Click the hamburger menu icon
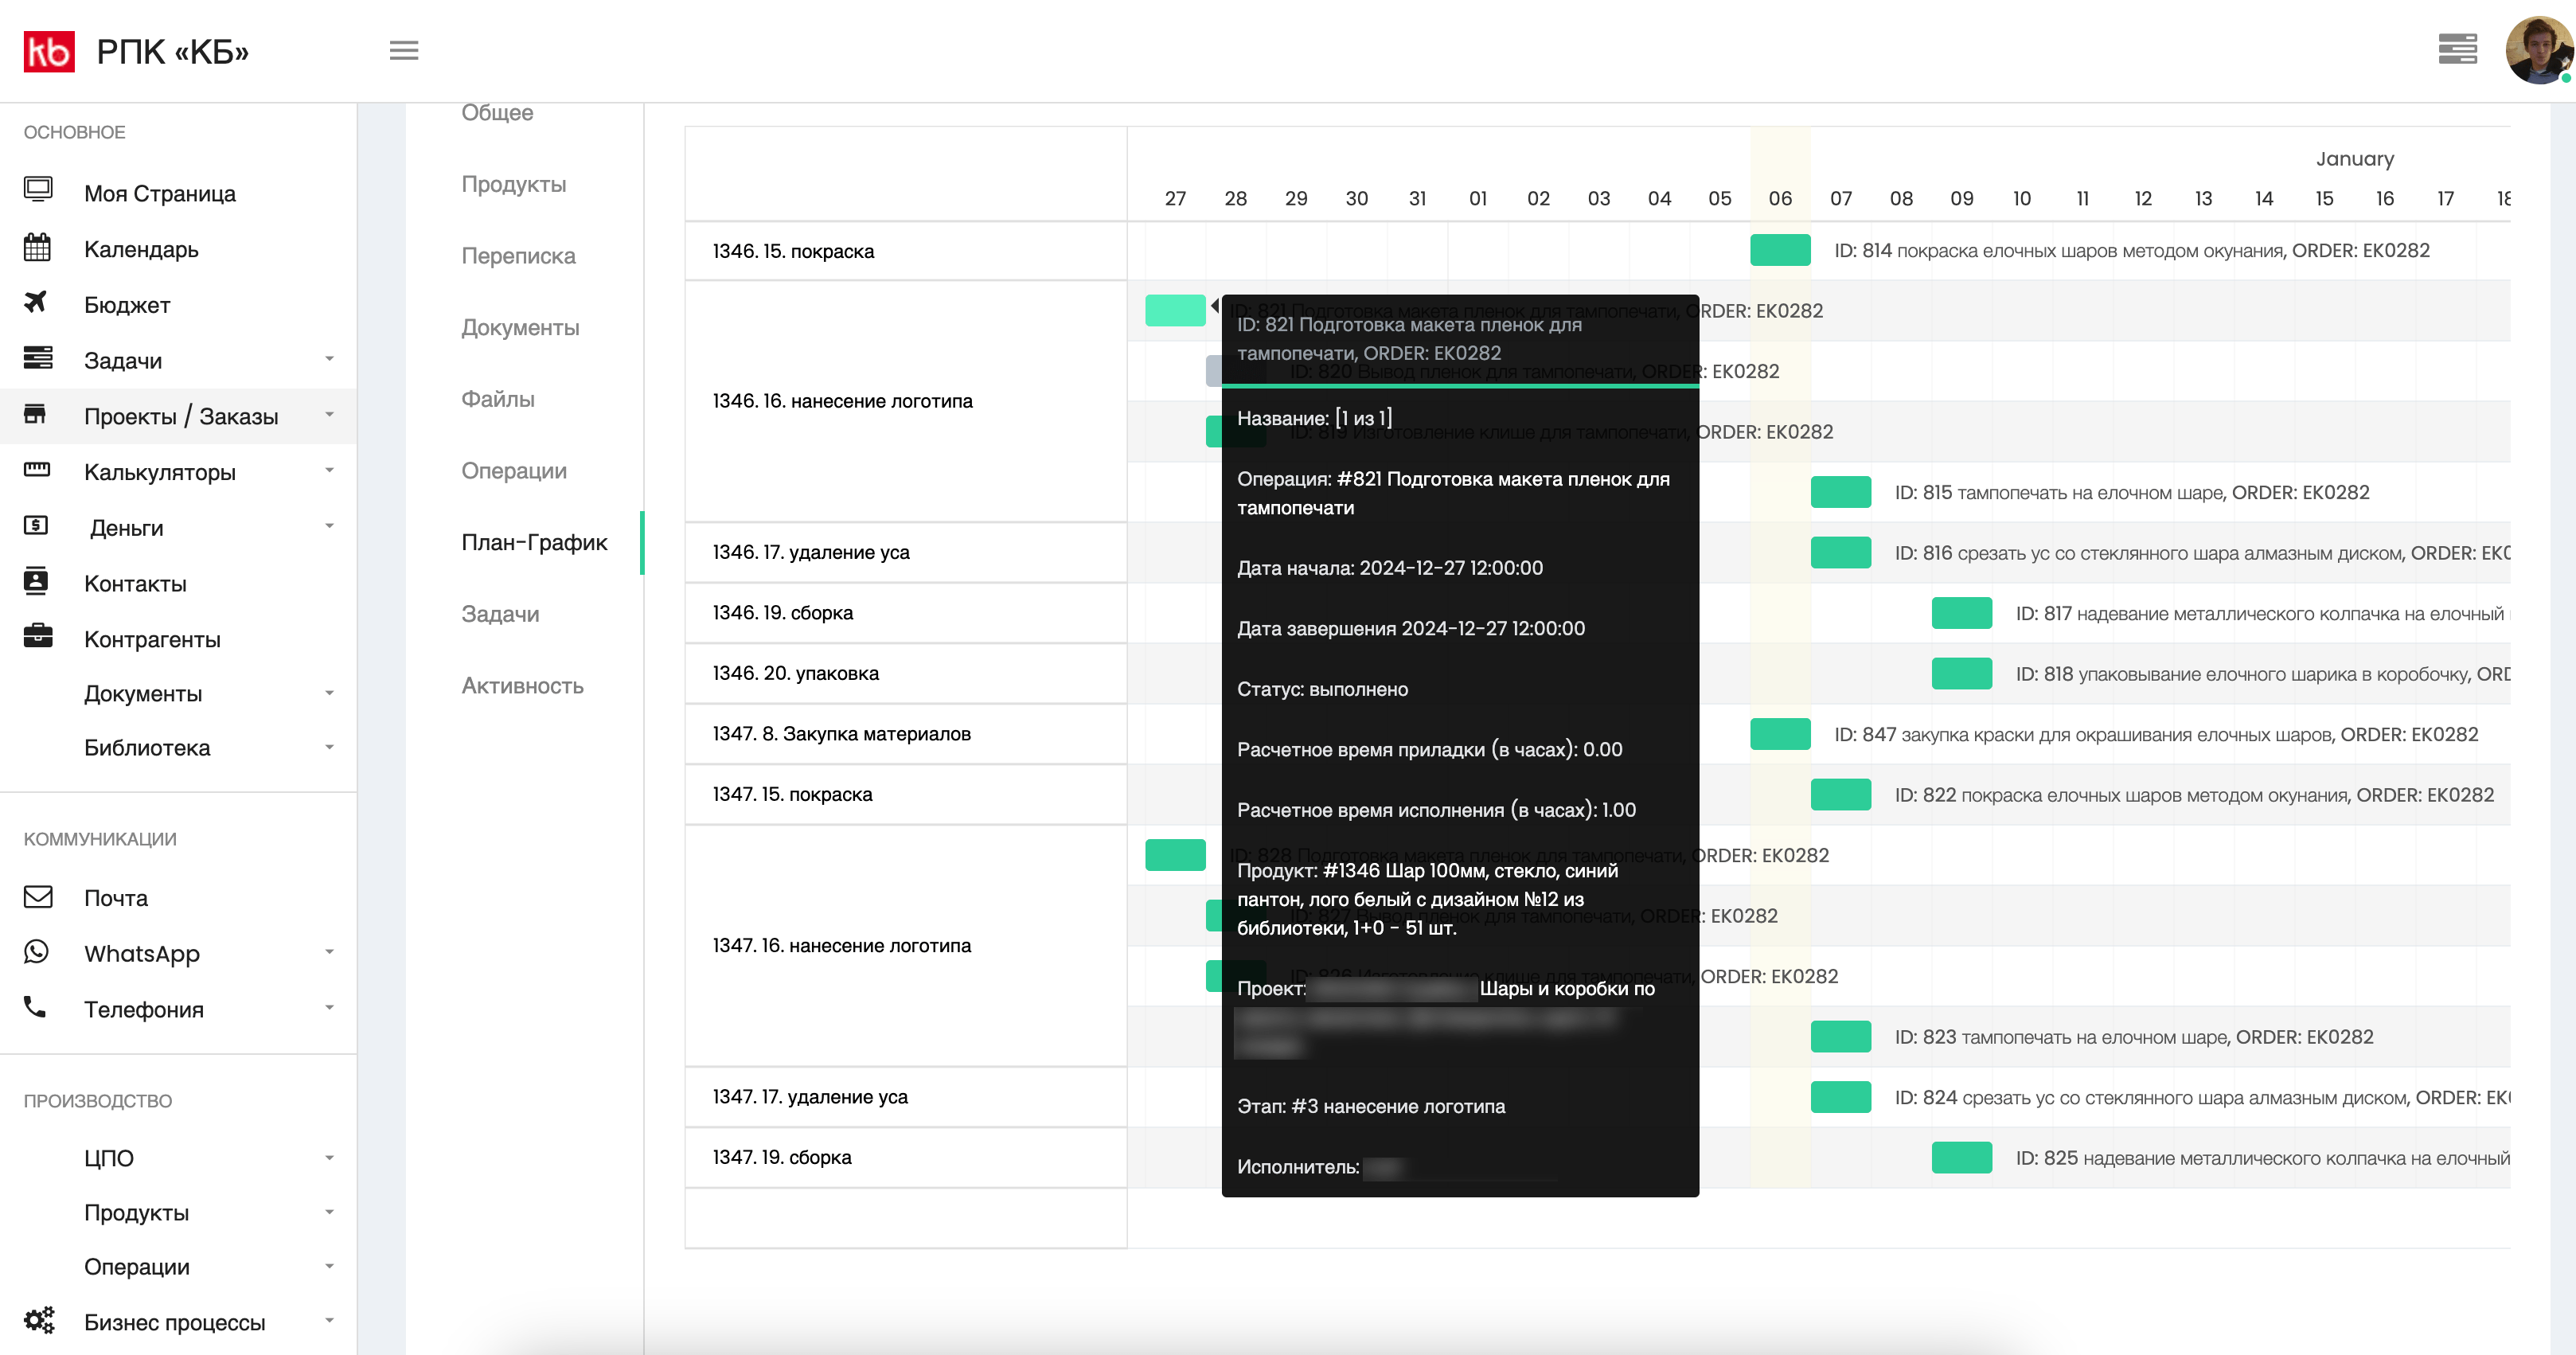 pos(404,50)
